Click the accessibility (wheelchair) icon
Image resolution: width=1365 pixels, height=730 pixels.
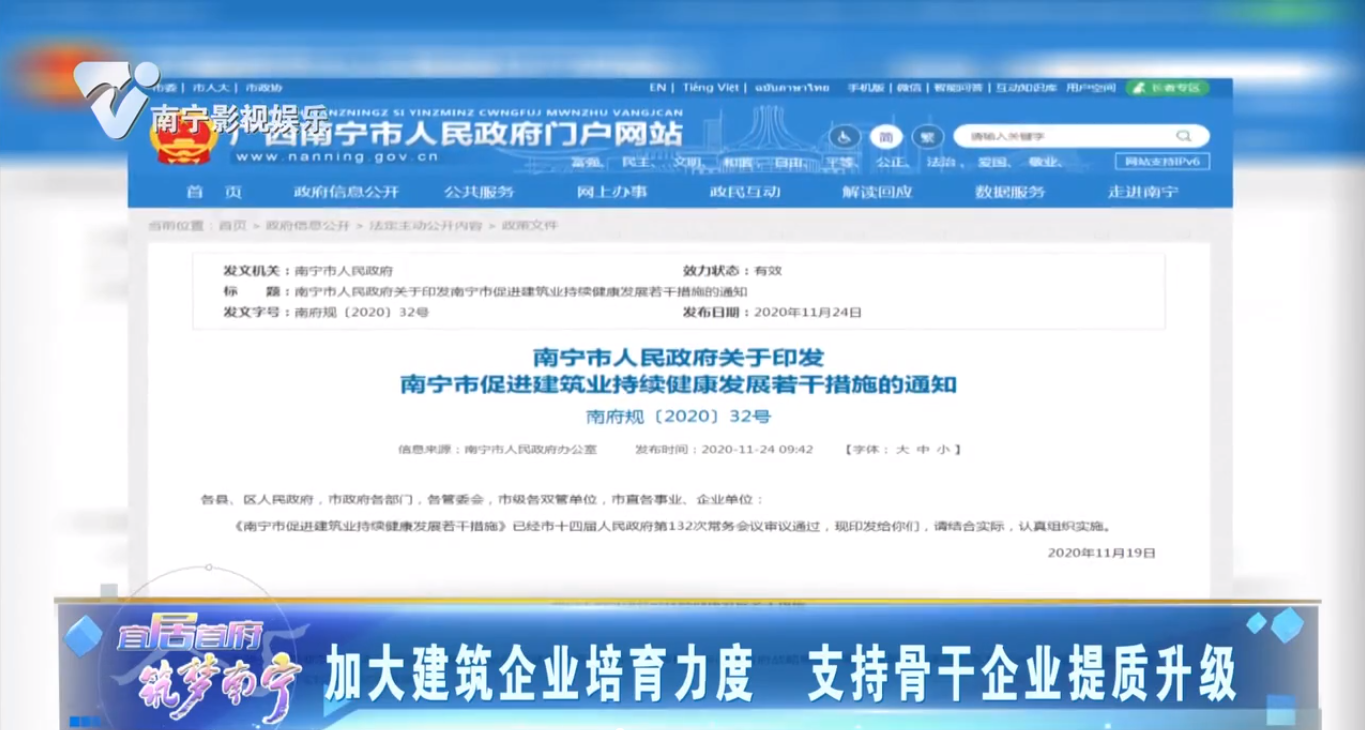pos(845,136)
